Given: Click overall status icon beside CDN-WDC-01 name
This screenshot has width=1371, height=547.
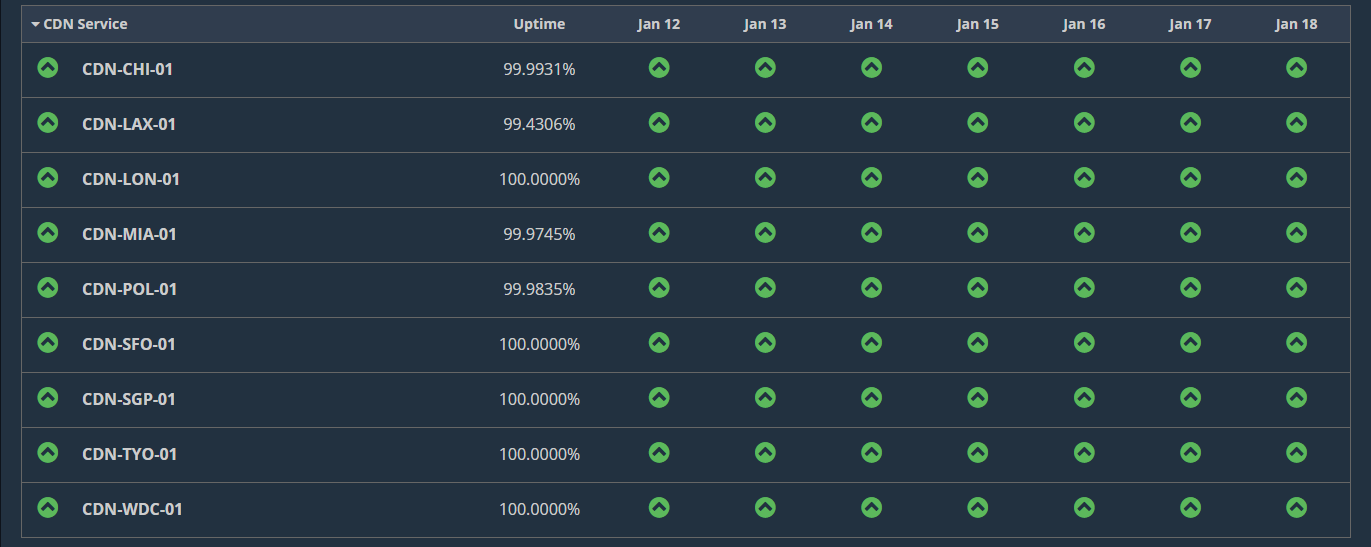Looking at the screenshot, I should 48,507.
